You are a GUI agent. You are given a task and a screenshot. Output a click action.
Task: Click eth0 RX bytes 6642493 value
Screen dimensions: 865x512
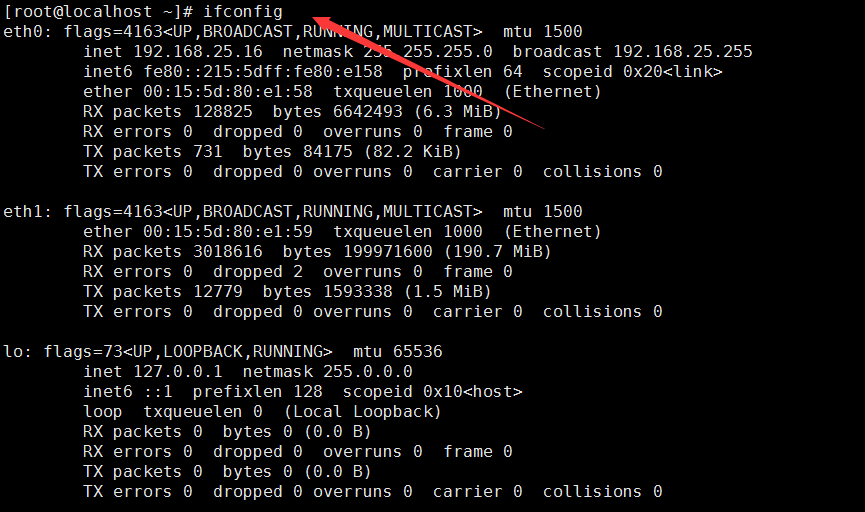pos(367,111)
